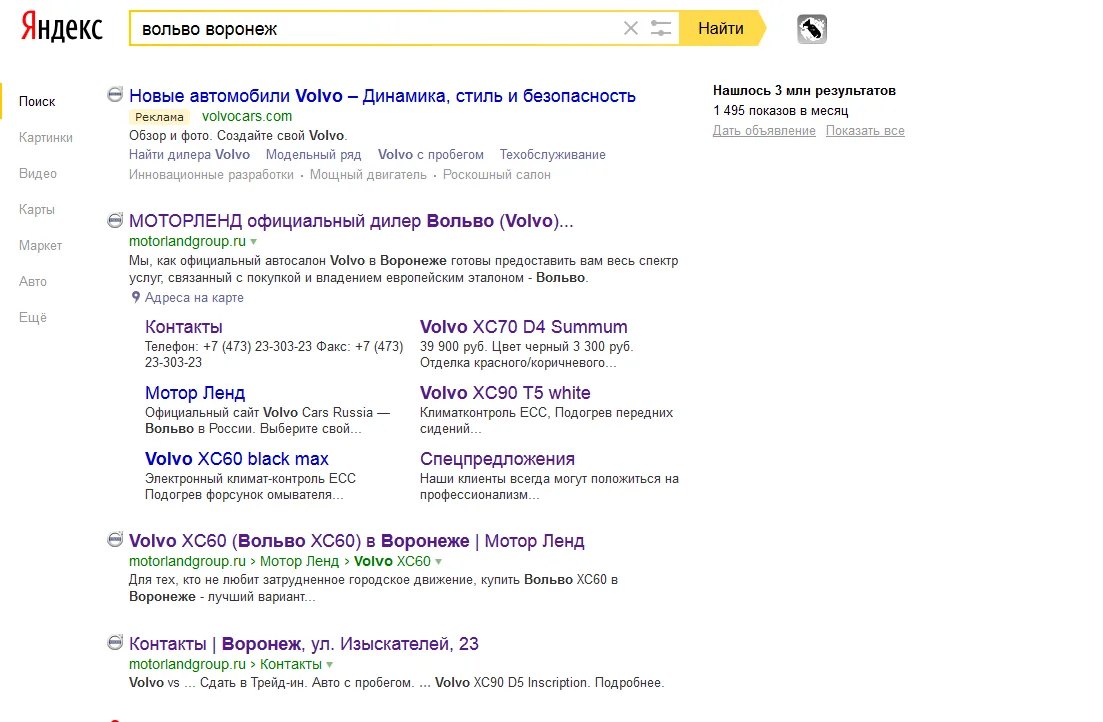
Task: Open Volvo XC70 D4 Summum sitelink
Action: click(x=523, y=327)
